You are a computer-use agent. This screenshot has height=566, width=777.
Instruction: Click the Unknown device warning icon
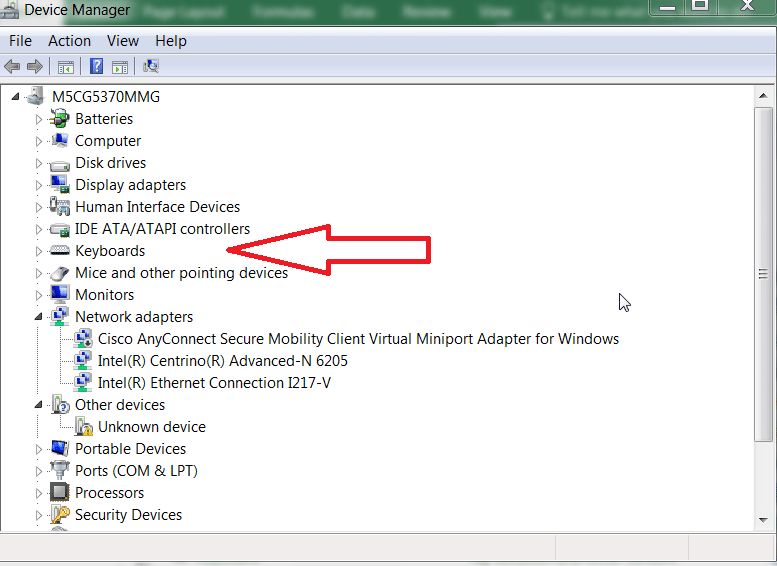point(84,427)
